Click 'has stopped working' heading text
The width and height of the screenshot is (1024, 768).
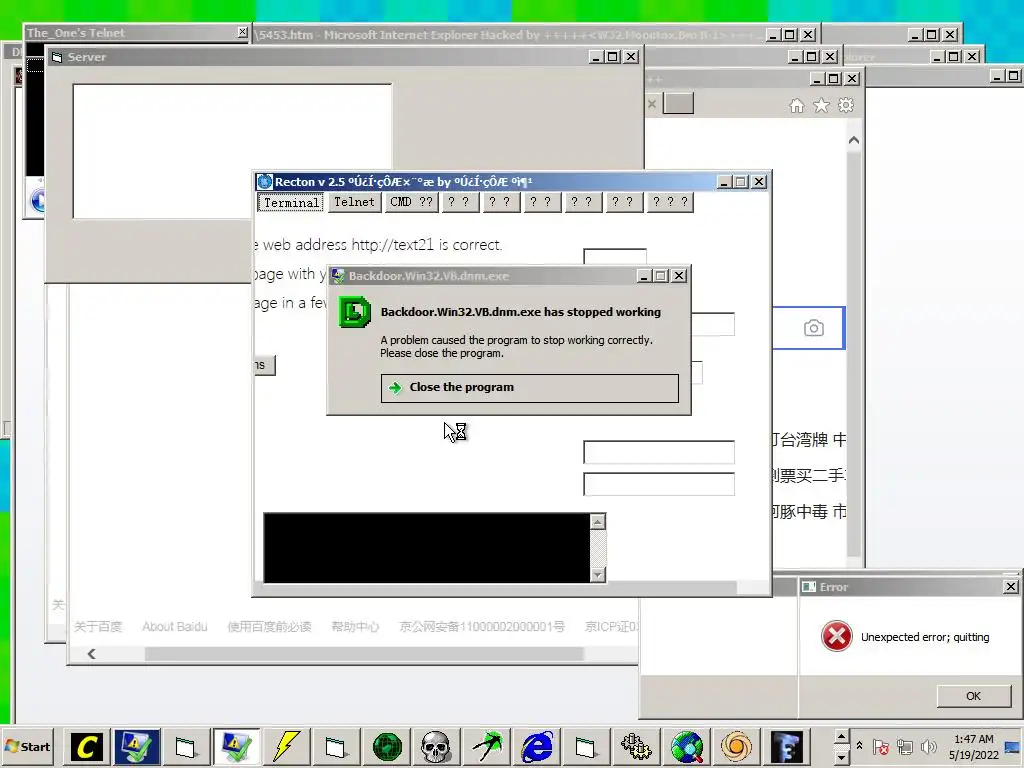pos(602,312)
